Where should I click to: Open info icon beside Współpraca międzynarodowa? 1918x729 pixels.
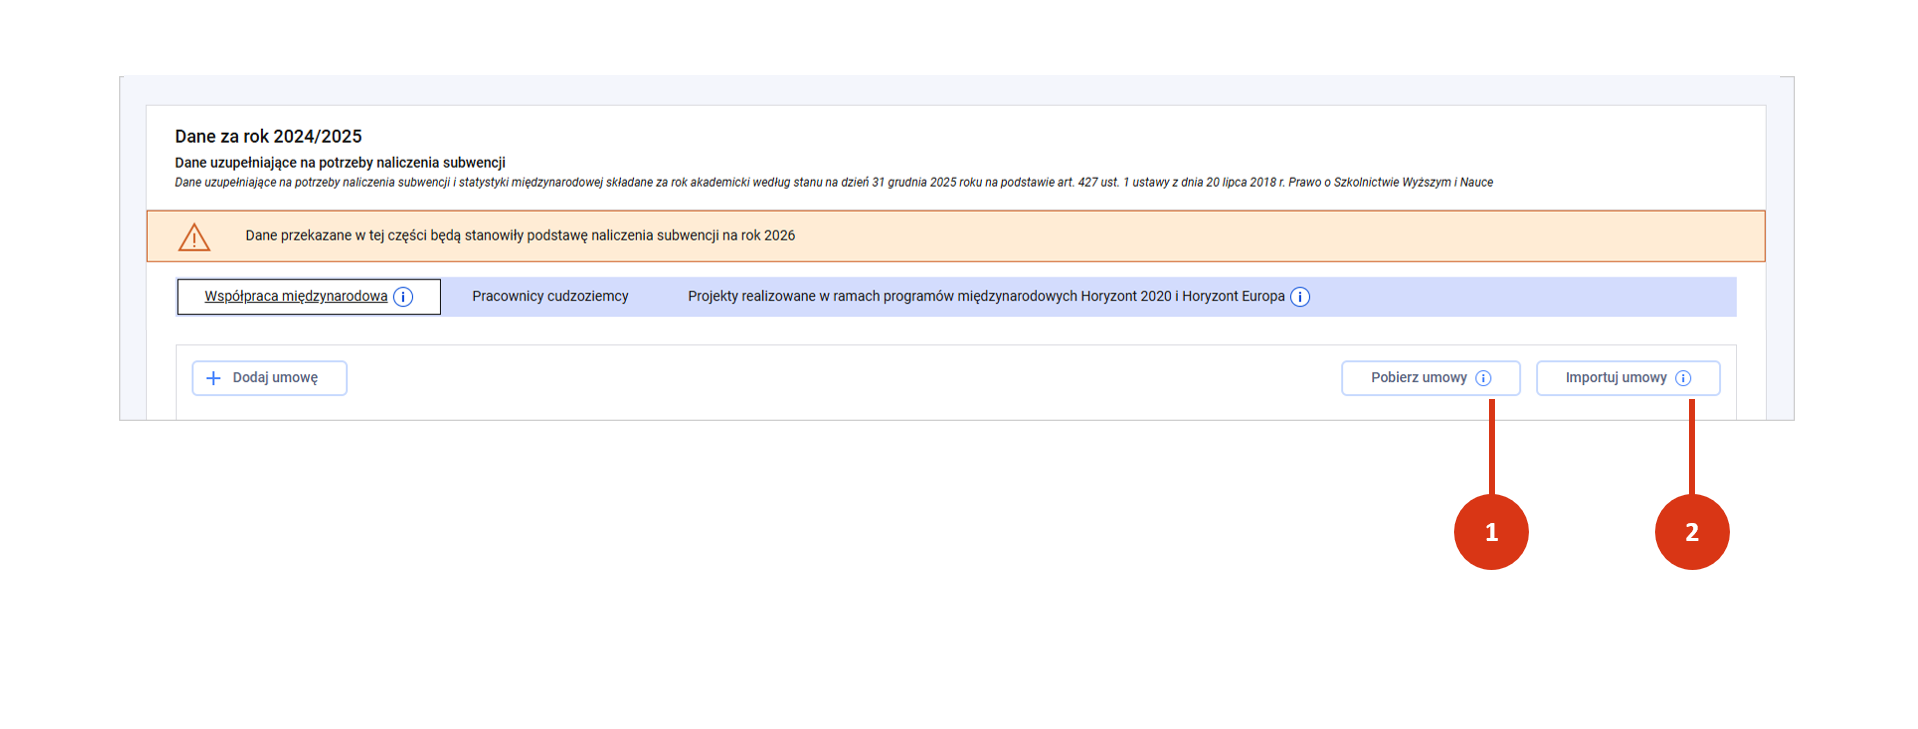403,297
